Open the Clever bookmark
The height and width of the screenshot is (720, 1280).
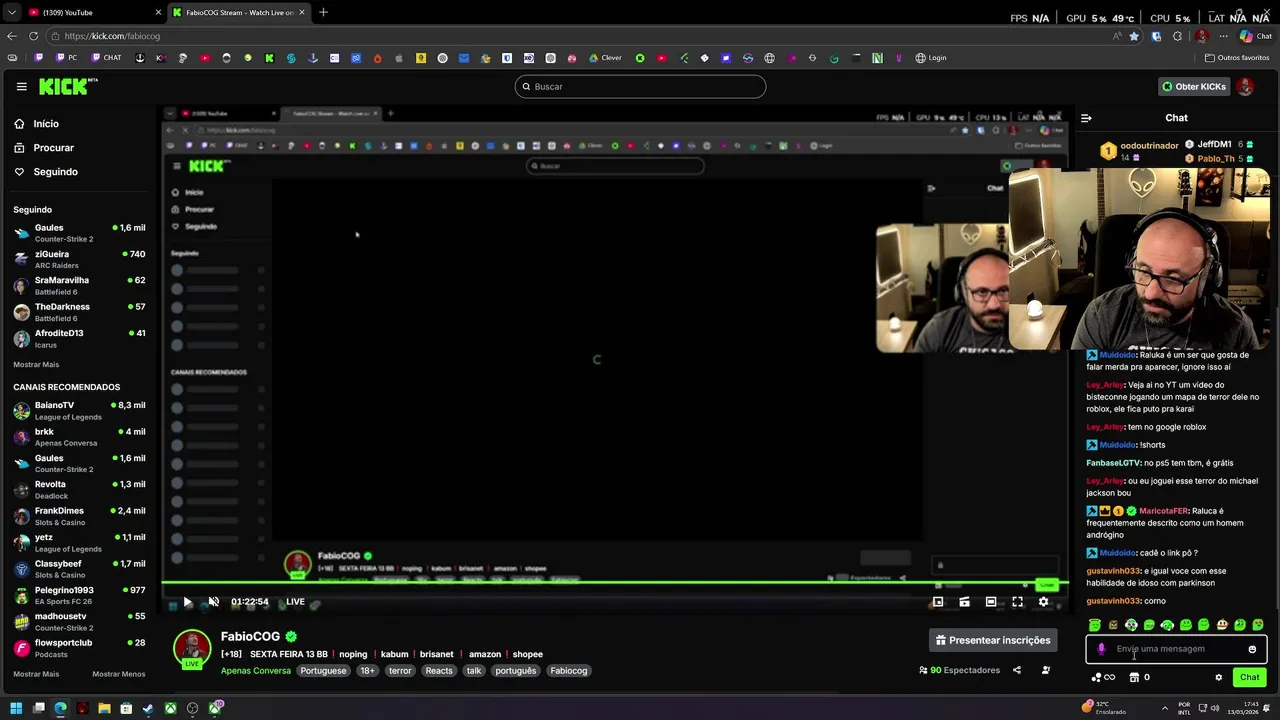605,58
